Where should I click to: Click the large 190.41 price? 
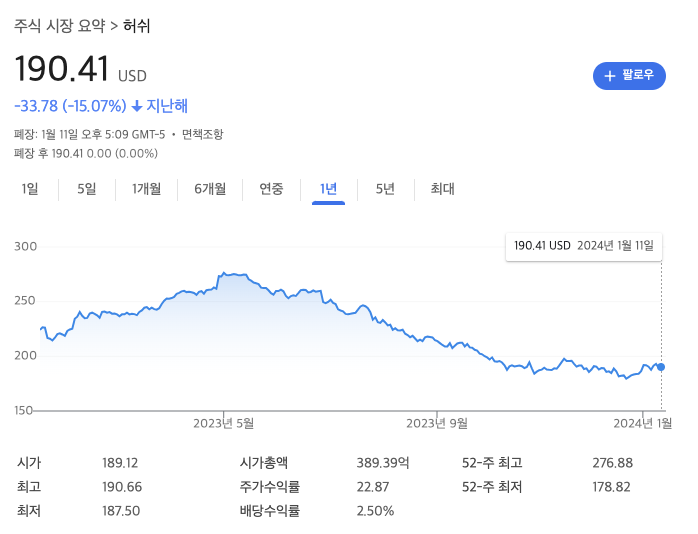click(62, 69)
